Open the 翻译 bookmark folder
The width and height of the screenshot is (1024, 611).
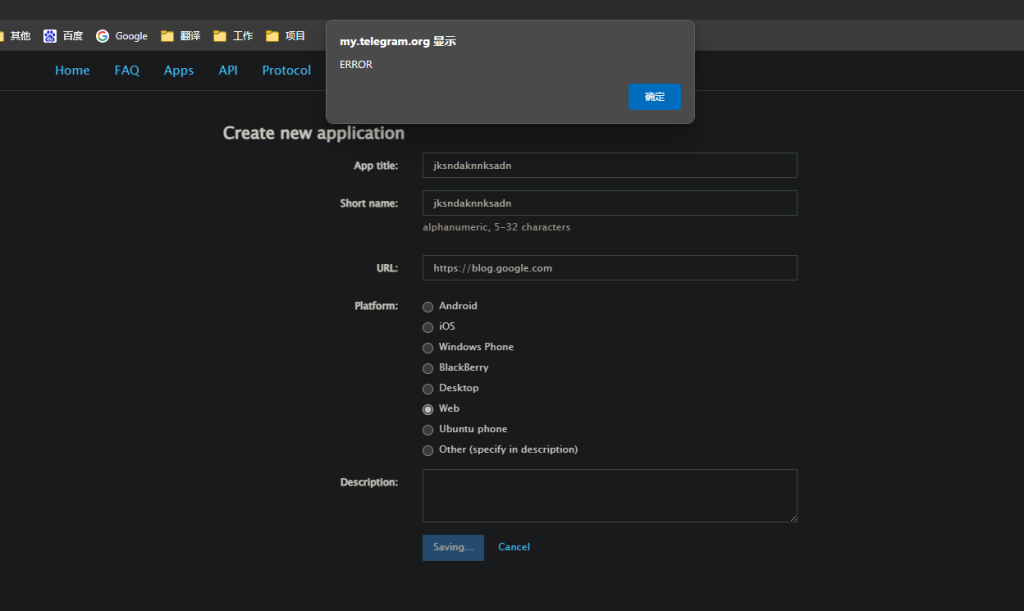point(181,36)
